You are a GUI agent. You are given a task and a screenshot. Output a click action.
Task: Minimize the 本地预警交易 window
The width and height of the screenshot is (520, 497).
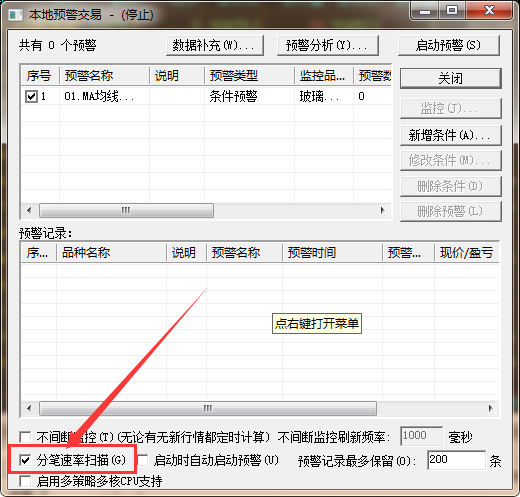[x=425, y=11]
